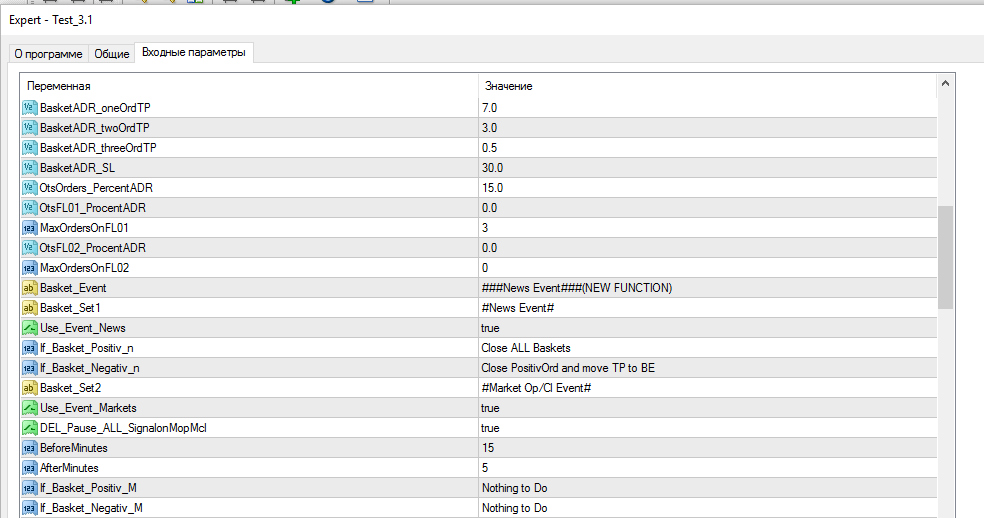The width and height of the screenshot is (984, 518).
Task: Select the 'Входные параметры' tab
Action: point(194,53)
